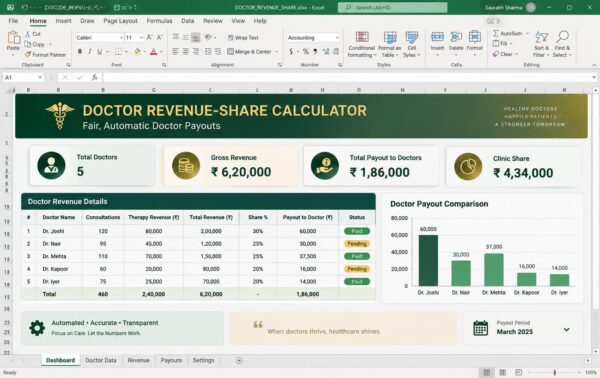Click the Search (Alt+Q) box
The height and width of the screenshot is (378, 600).
tap(392, 7)
